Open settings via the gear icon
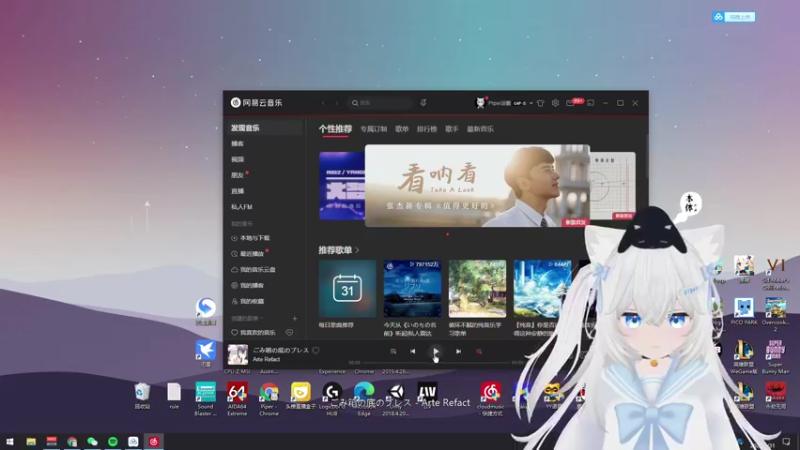Screen dimensions: 800x450 [555, 103]
